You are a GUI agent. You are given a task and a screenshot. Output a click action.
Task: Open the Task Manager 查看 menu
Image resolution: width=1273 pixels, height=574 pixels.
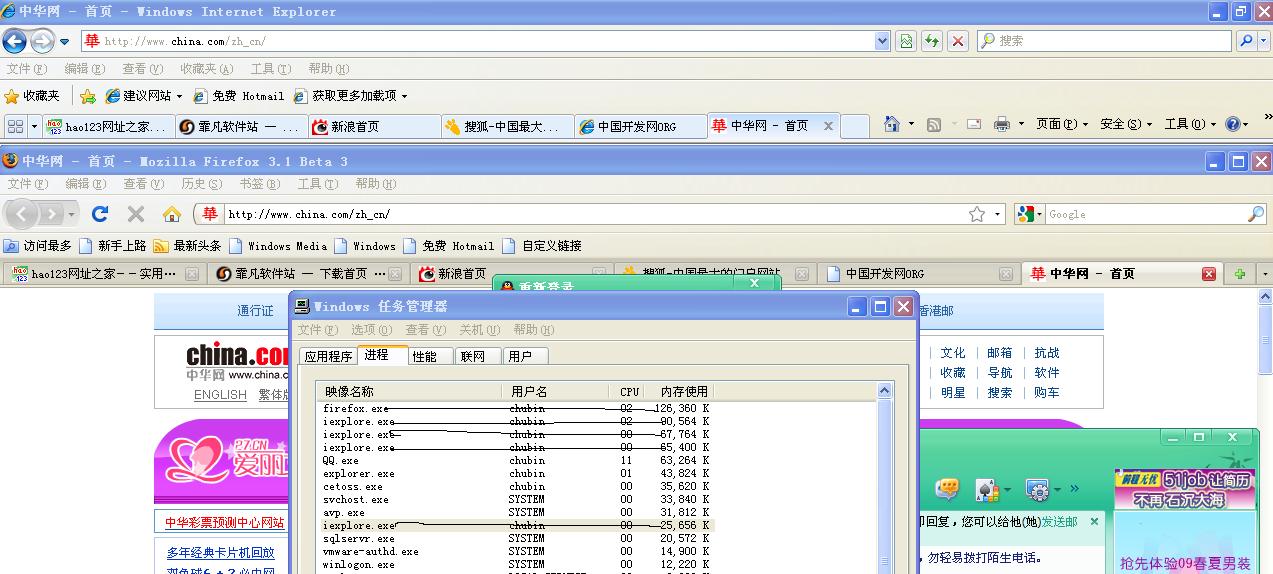425,330
